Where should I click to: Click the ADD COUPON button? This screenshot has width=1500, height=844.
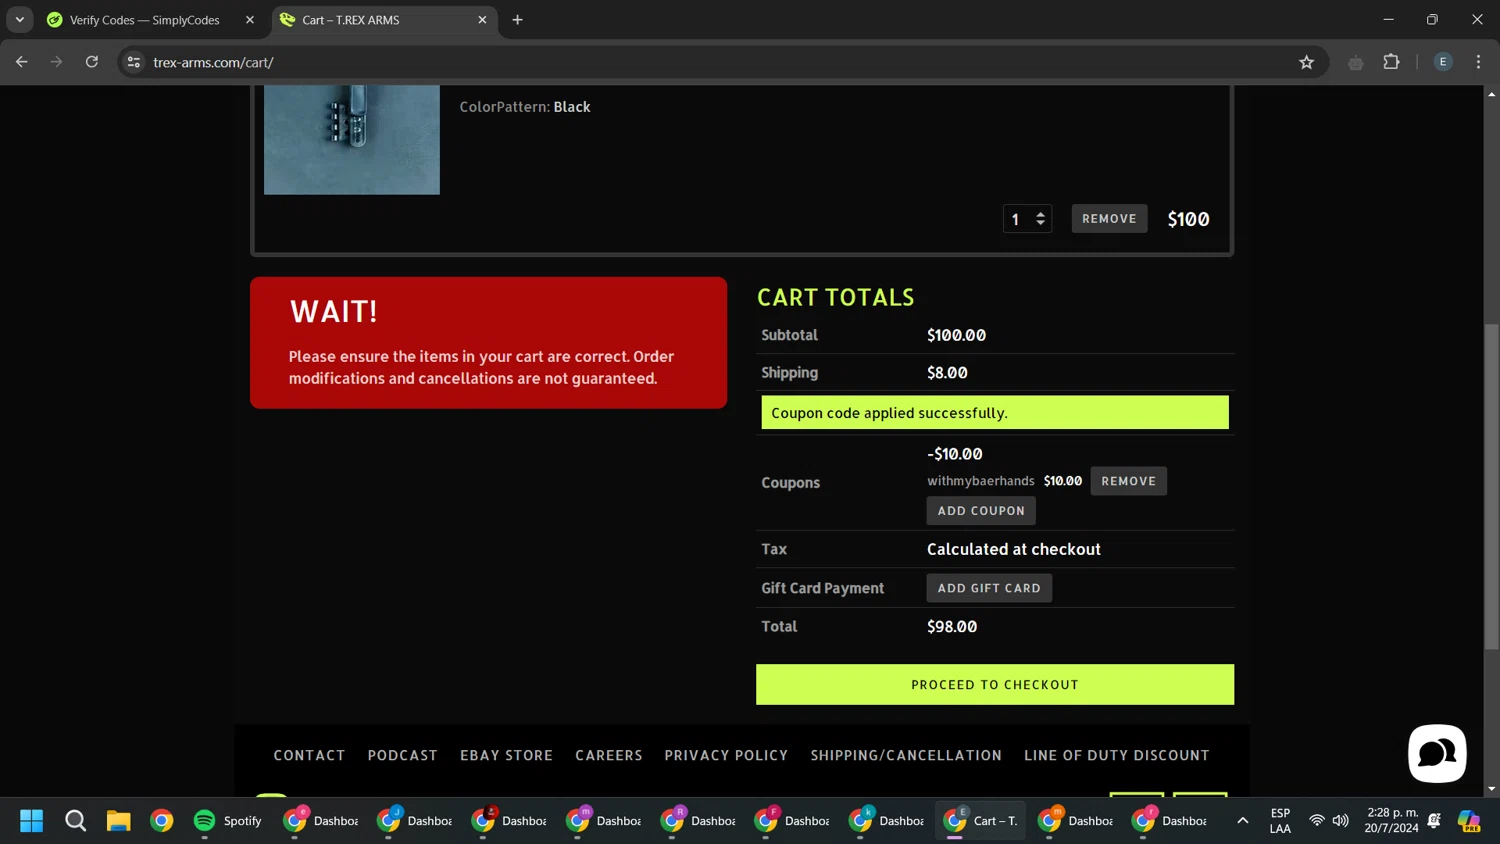pyautogui.click(x=981, y=511)
